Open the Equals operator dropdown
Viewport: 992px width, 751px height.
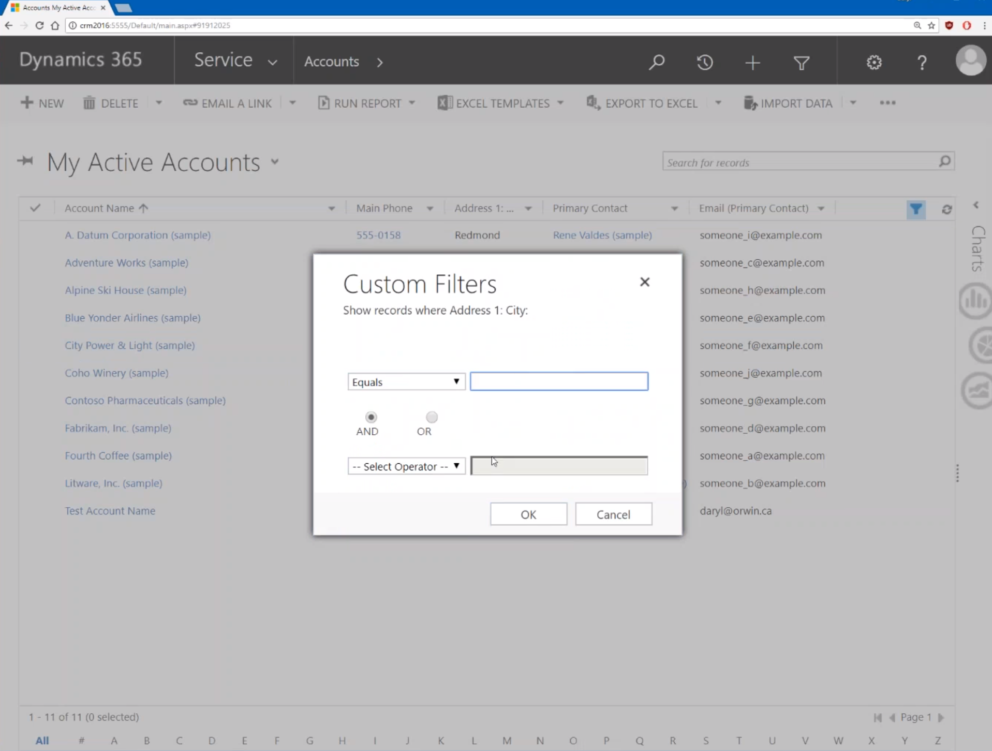click(x=406, y=382)
